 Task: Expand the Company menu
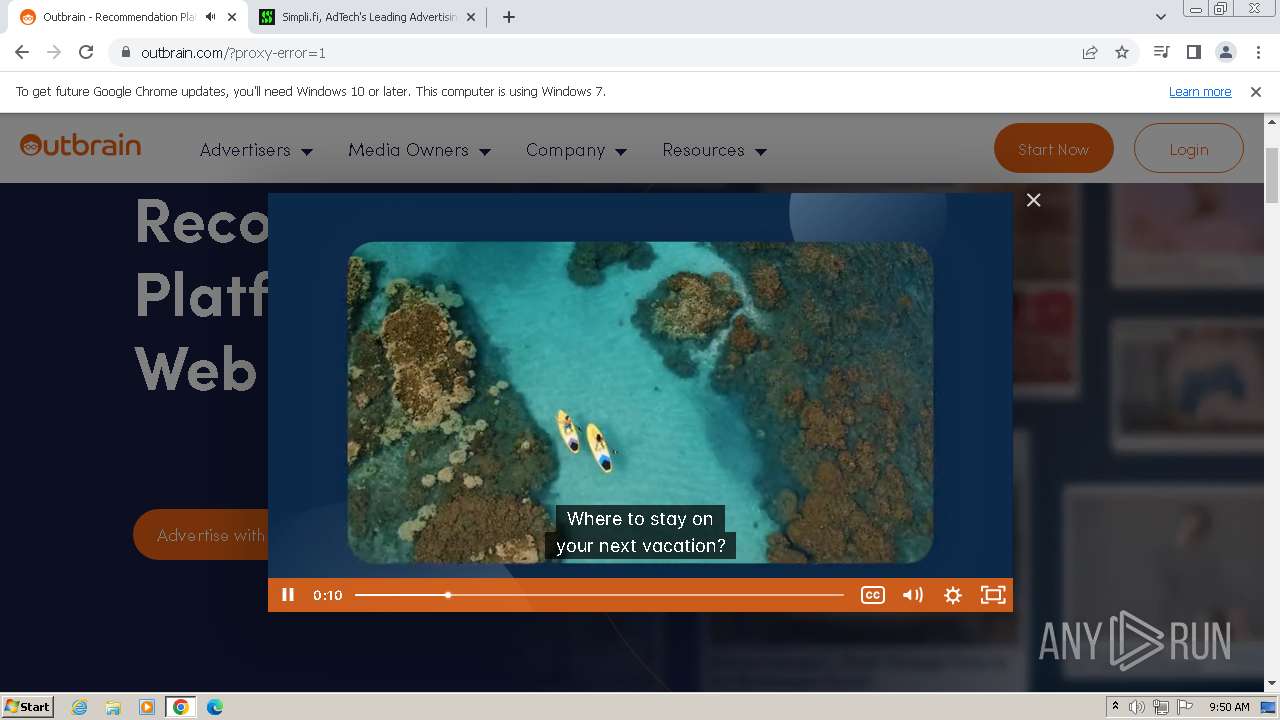click(576, 150)
